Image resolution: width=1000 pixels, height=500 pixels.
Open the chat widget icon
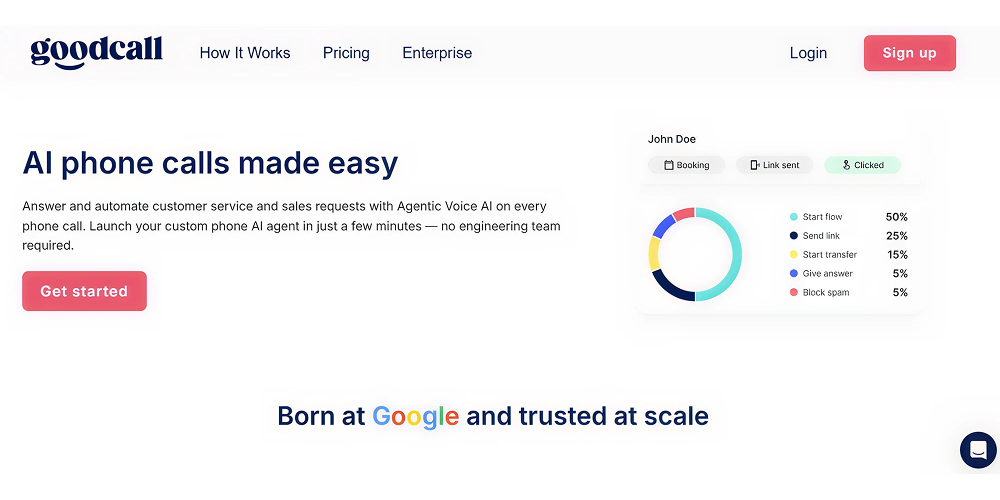pos(978,450)
